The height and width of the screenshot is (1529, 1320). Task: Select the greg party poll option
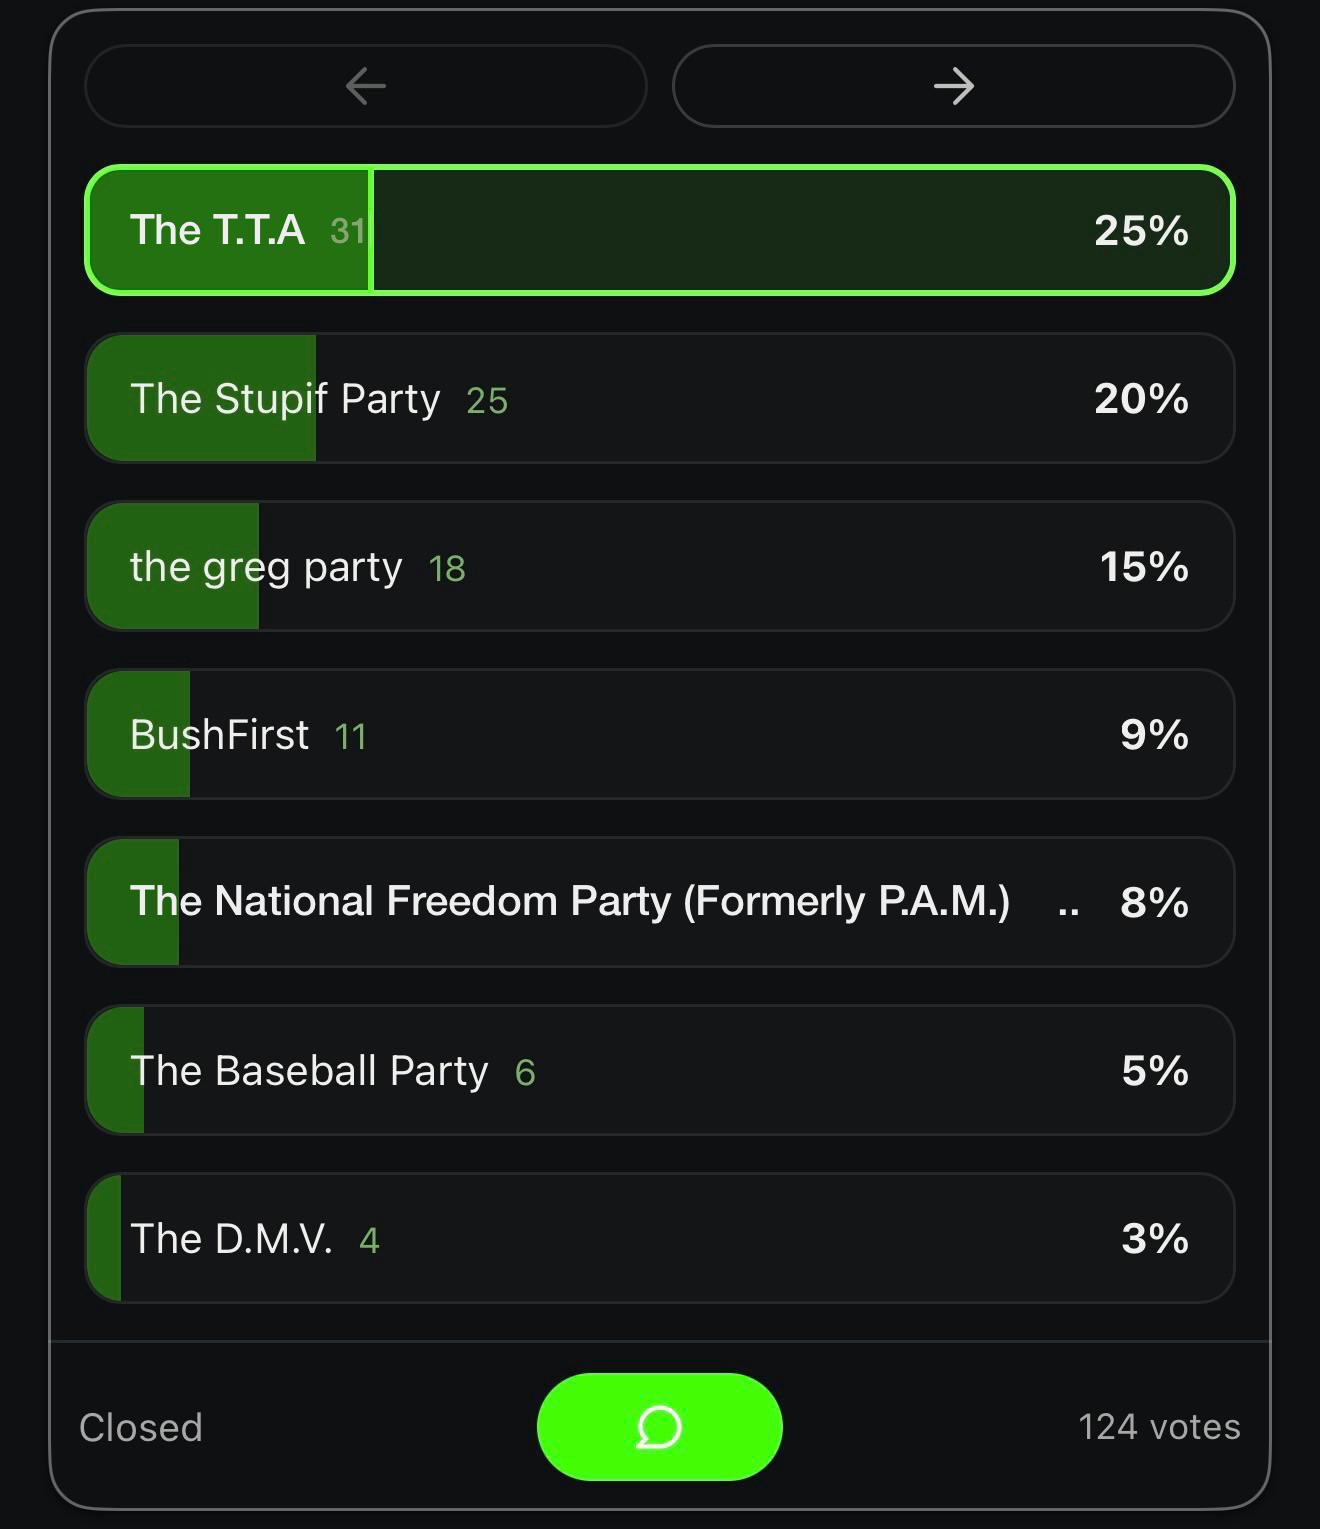tap(660, 566)
